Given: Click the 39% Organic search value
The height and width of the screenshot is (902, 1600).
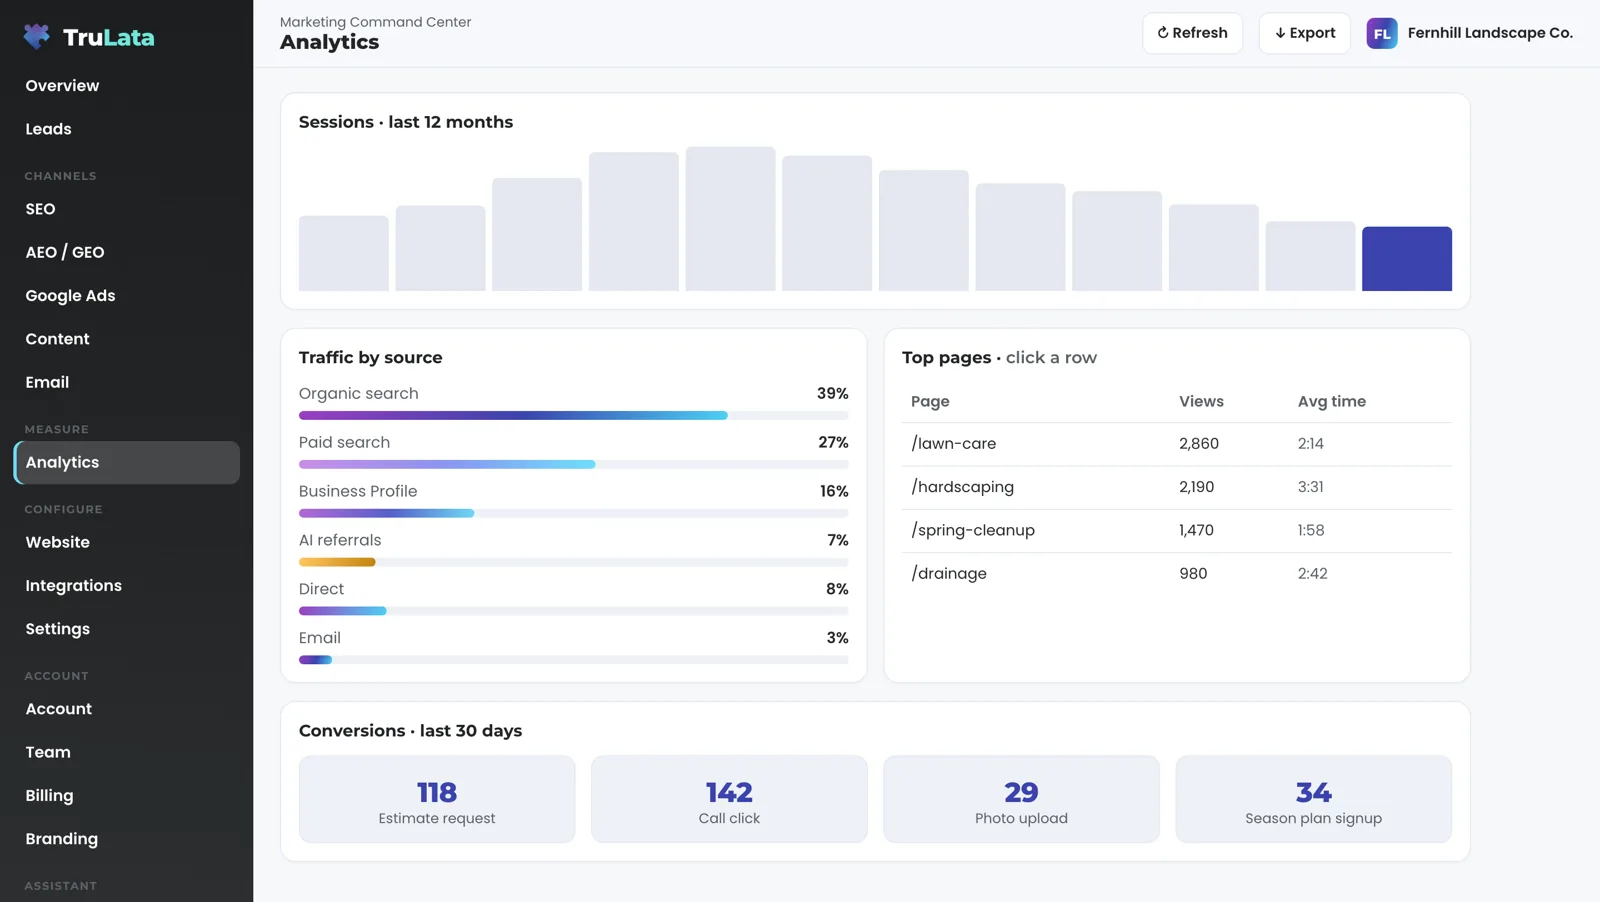Looking at the screenshot, I should [832, 394].
